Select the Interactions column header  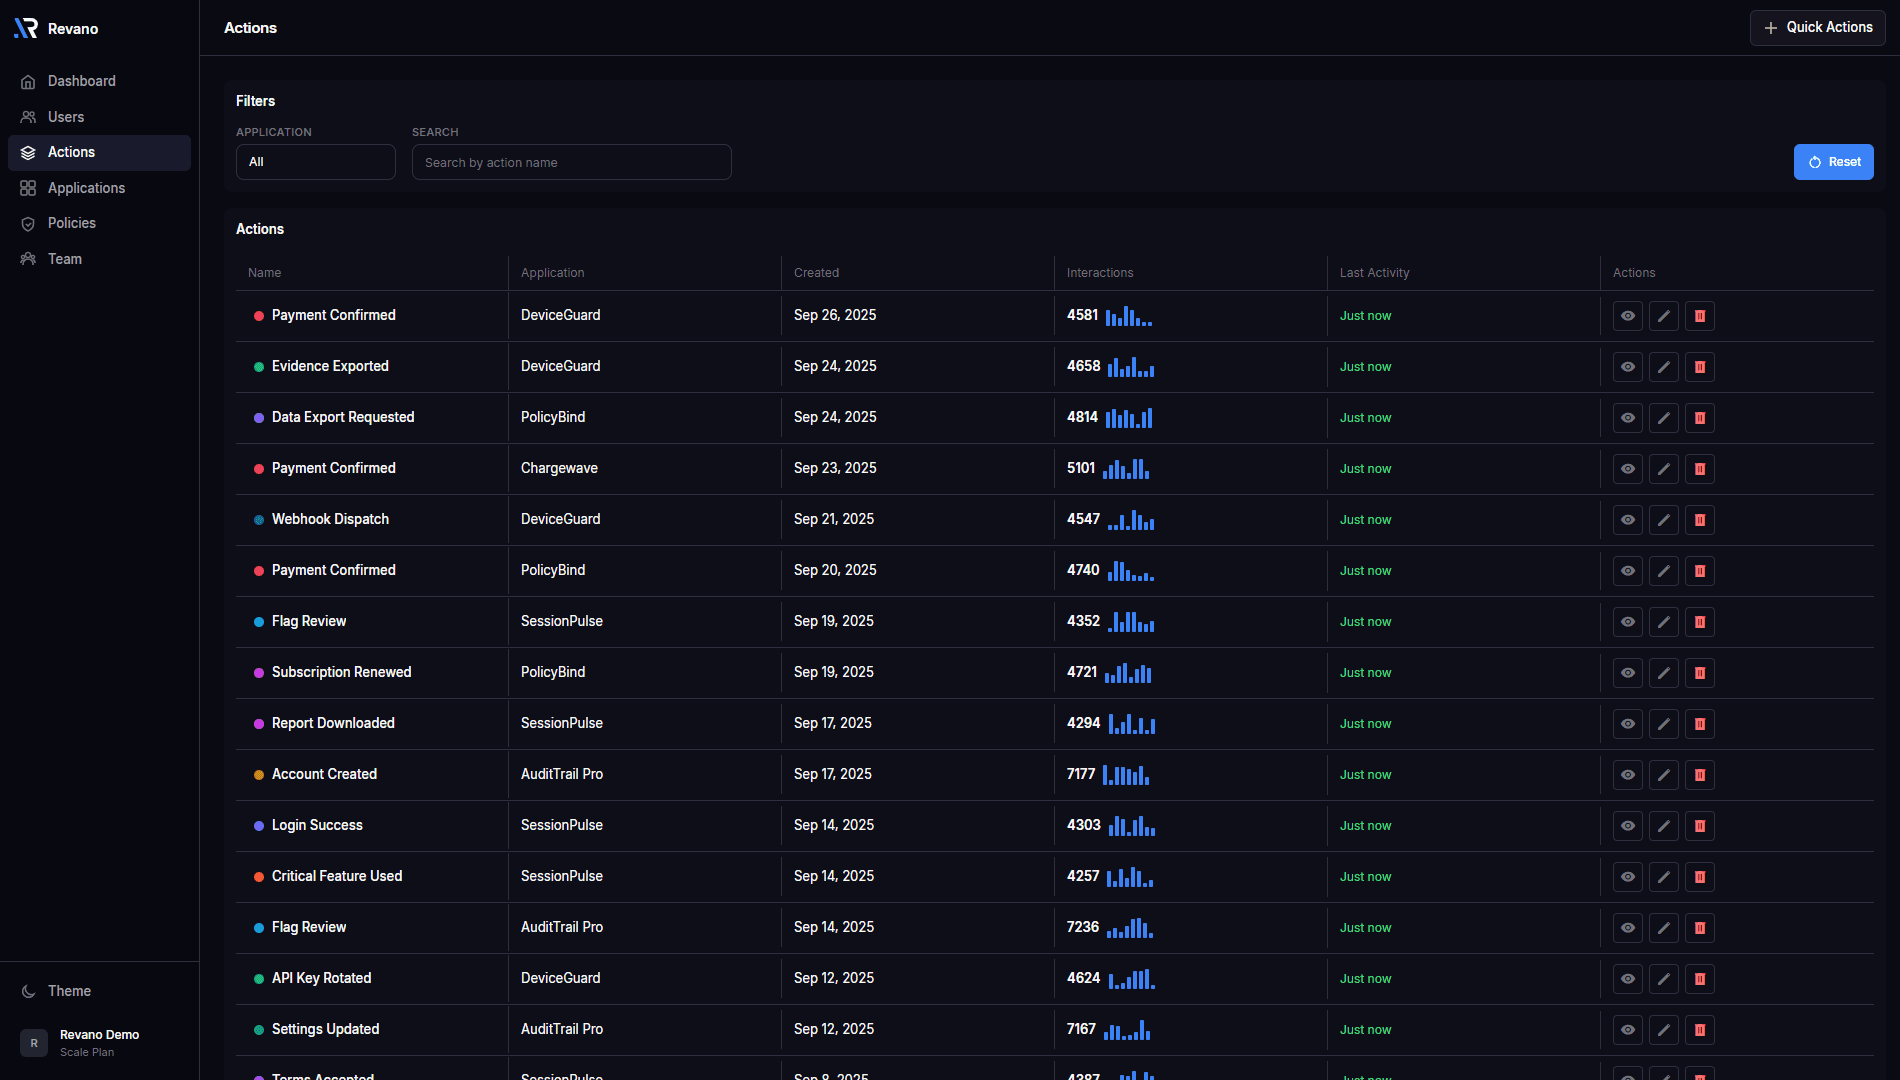tap(1099, 272)
